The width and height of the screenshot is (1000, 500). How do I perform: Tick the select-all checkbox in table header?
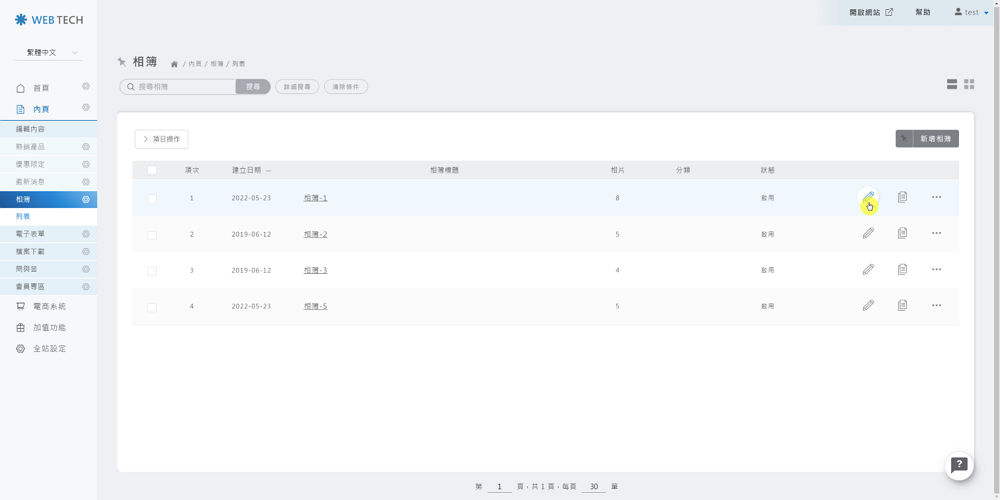(152, 170)
